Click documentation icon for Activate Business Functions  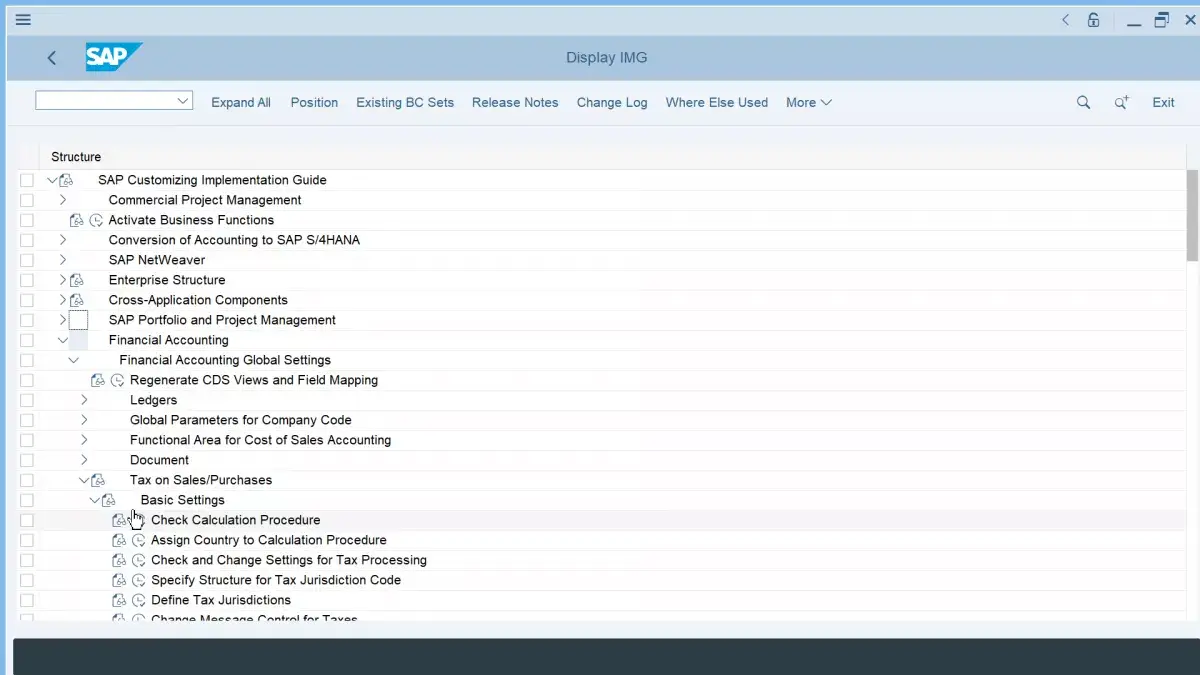(77, 220)
